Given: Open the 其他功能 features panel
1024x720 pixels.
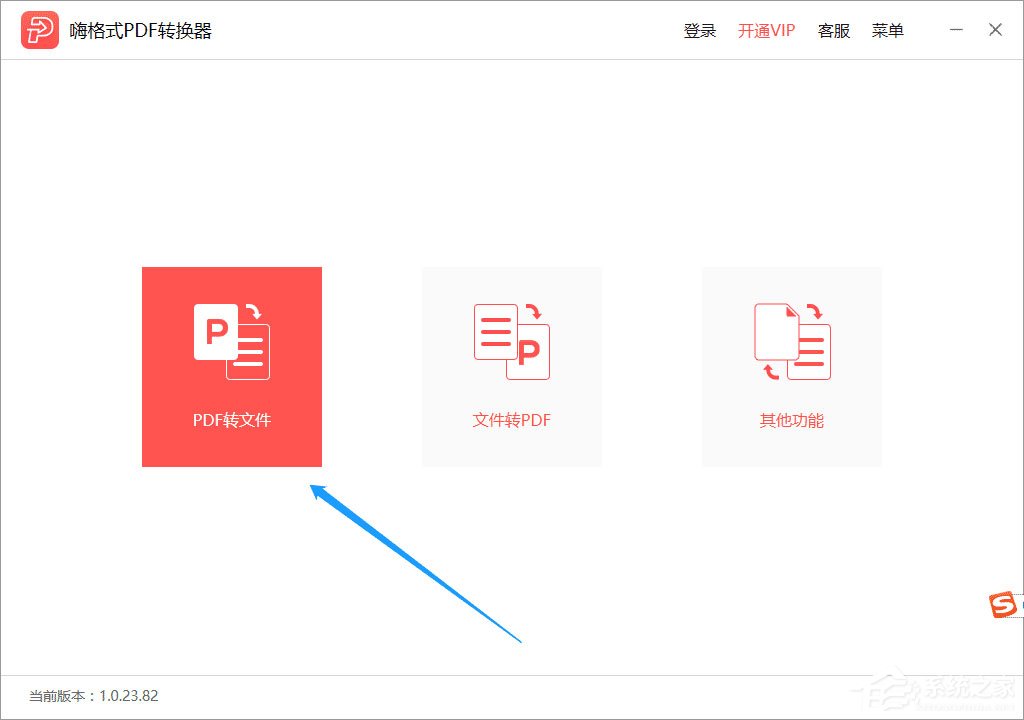Looking at the screenshot, I should [x=791, y=366].
